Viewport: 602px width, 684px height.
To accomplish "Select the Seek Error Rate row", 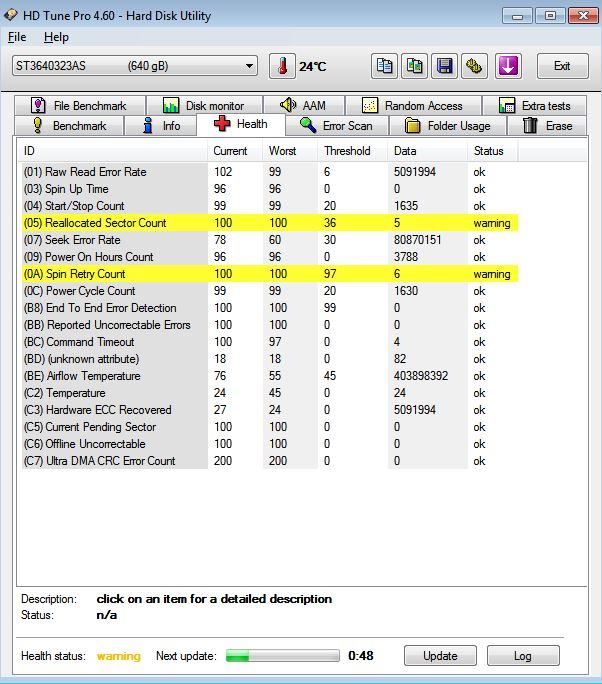I will coord(270,240).
